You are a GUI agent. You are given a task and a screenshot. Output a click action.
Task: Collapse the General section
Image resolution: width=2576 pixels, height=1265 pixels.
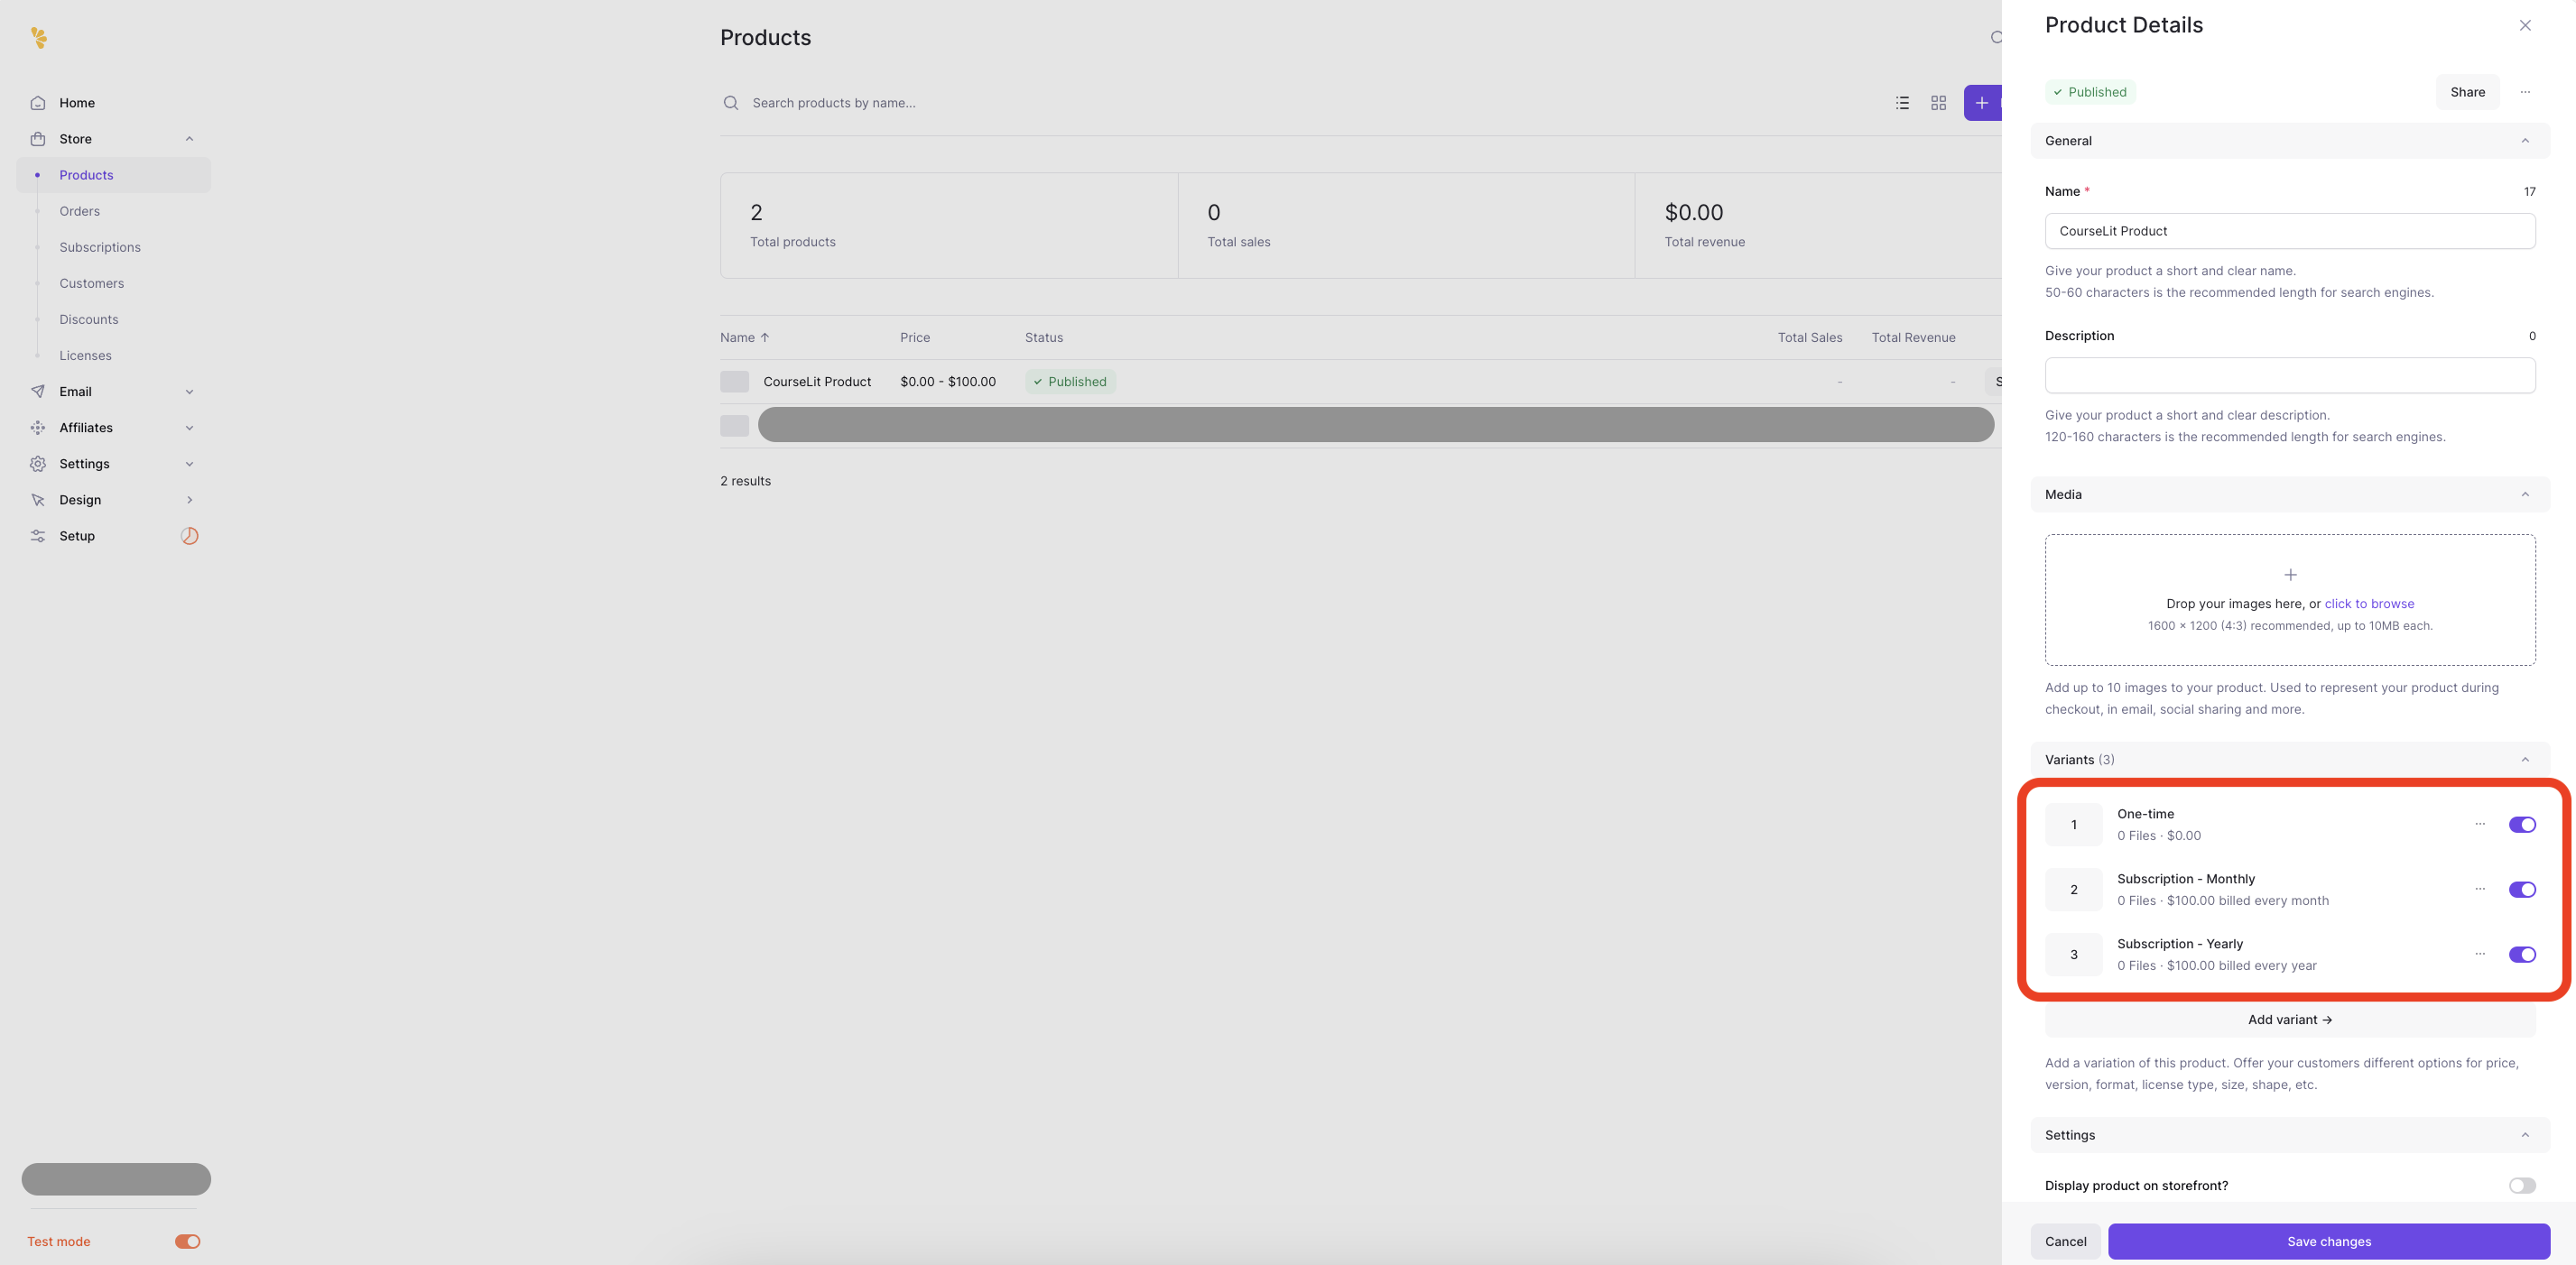2524,141
